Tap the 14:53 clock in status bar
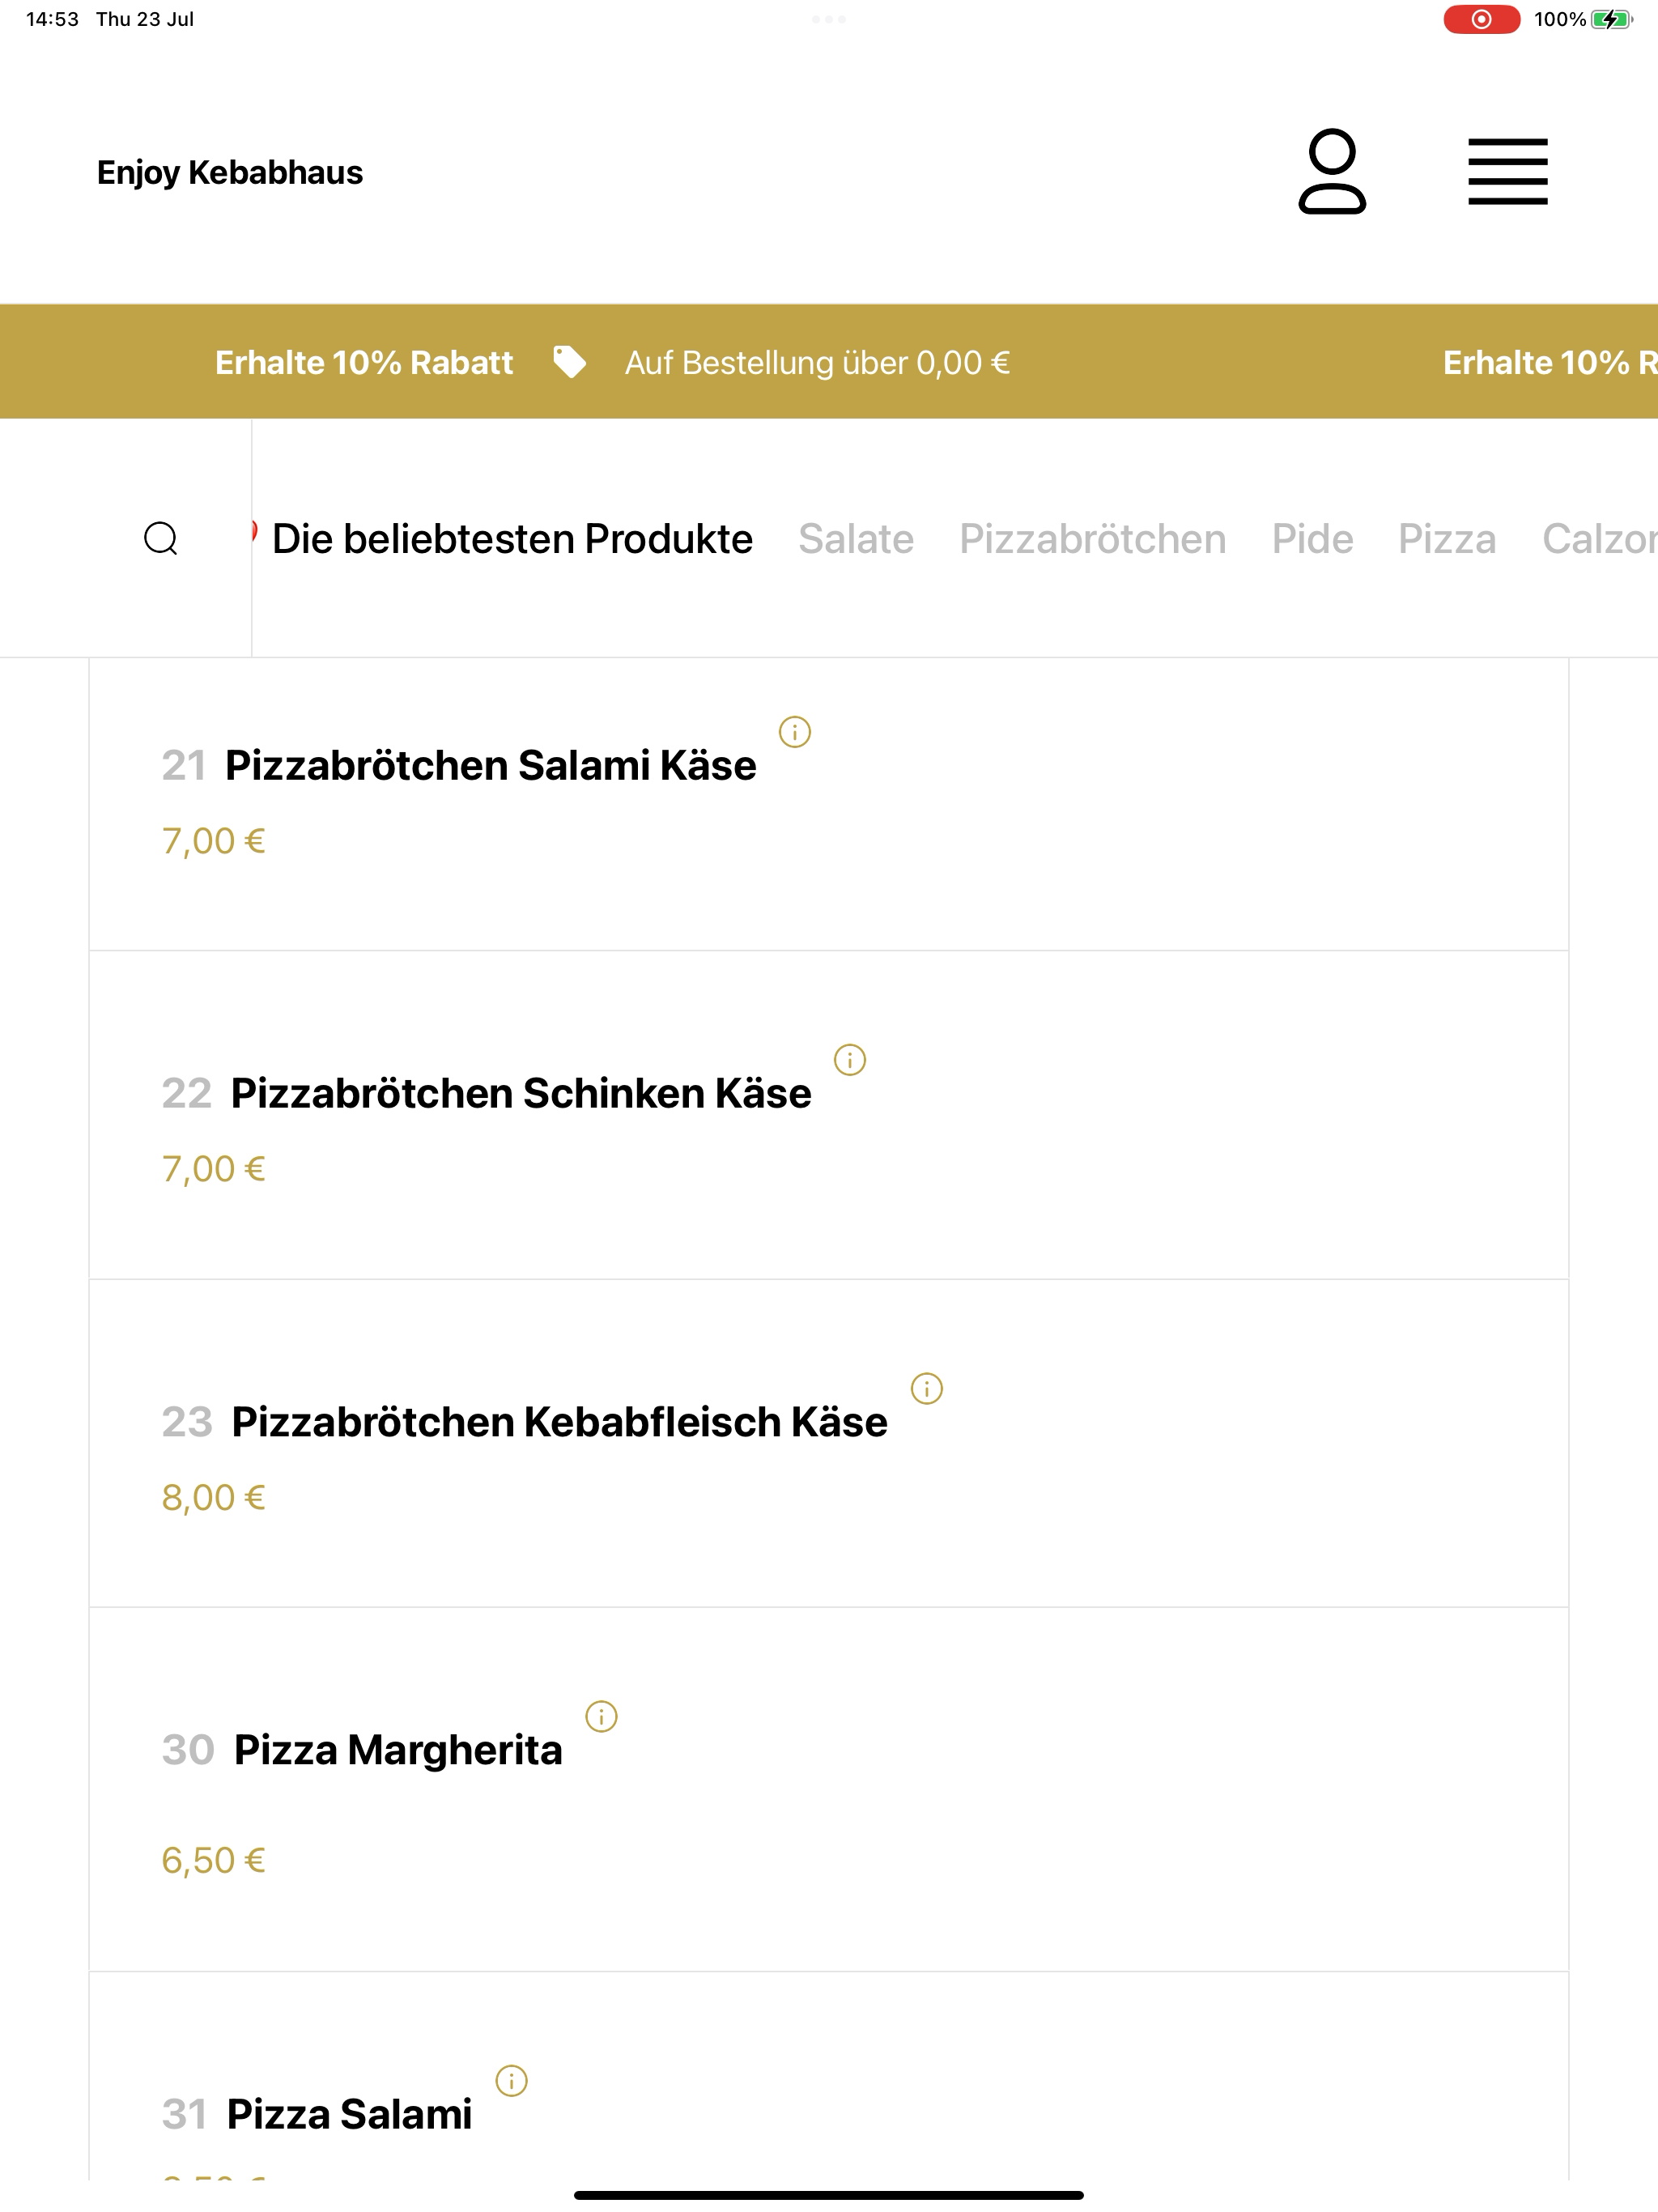This screenshot has width=1658, height=2212. coord(52,19)
